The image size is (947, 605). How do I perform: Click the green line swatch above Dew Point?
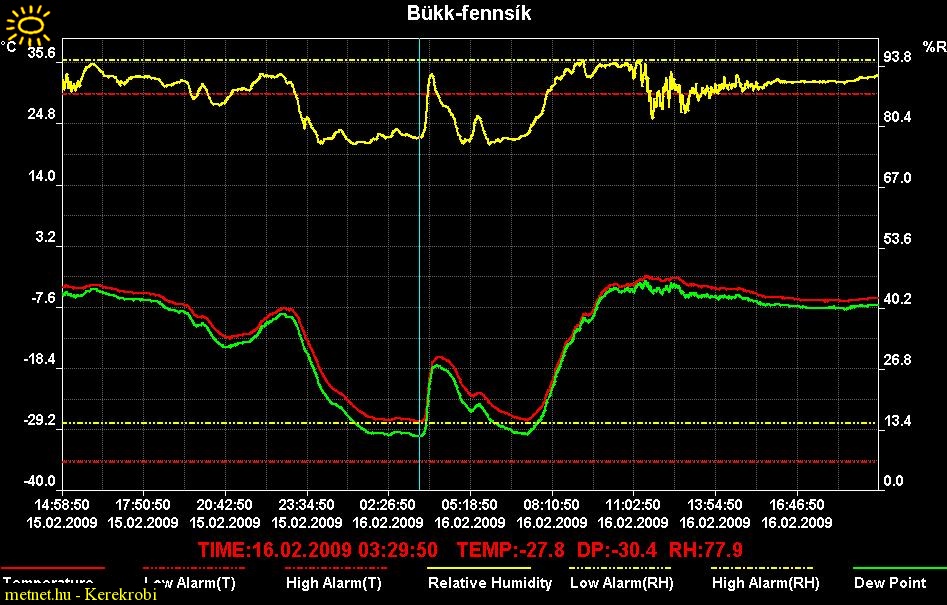coord(897,567)
